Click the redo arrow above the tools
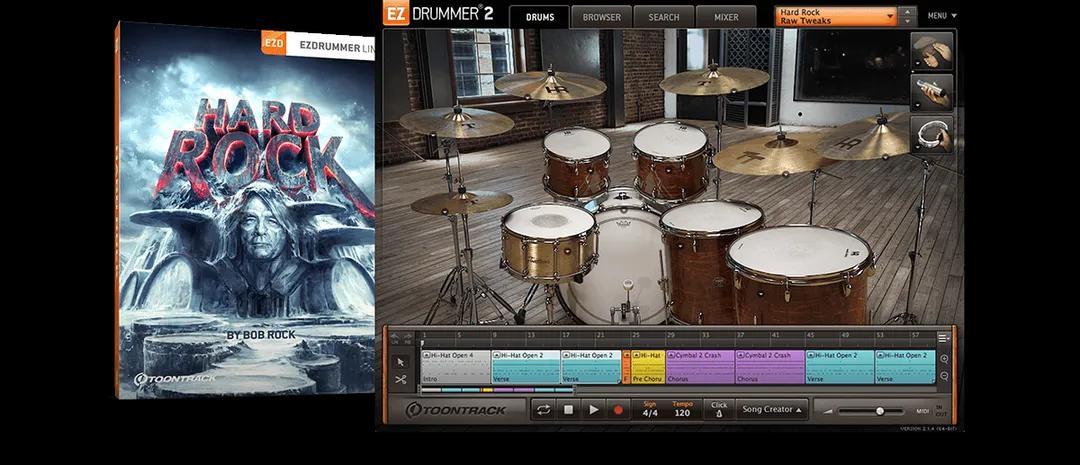This screenshot has height=465, width=1080. pyautogui.click(x=408, y=336)
